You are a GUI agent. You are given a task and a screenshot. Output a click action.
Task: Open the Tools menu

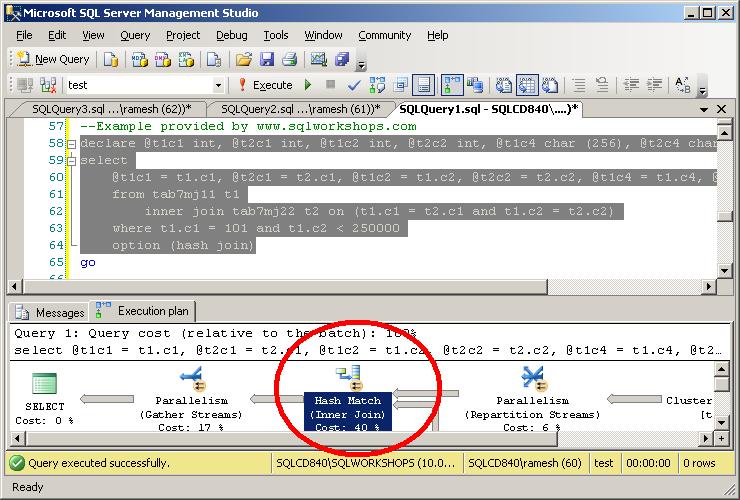click(276, 35)
